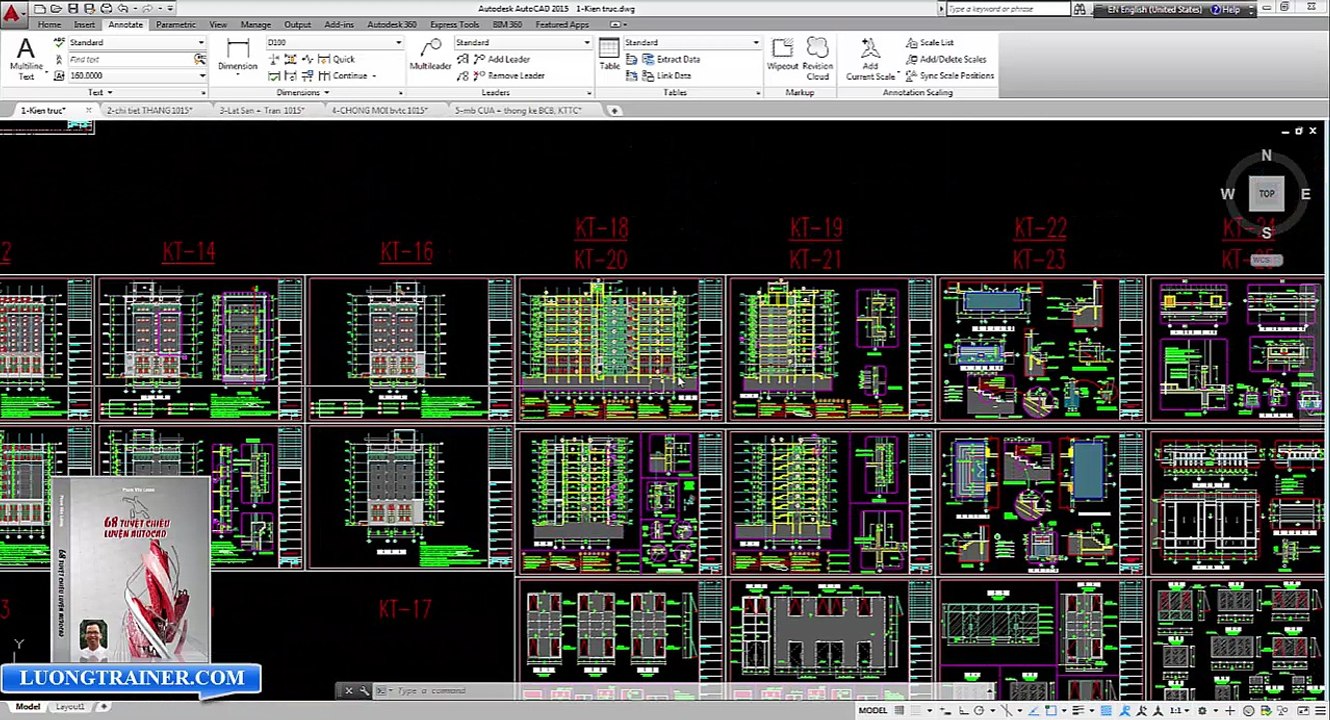Choose Add Current Scale tool

tap(870, 58)
